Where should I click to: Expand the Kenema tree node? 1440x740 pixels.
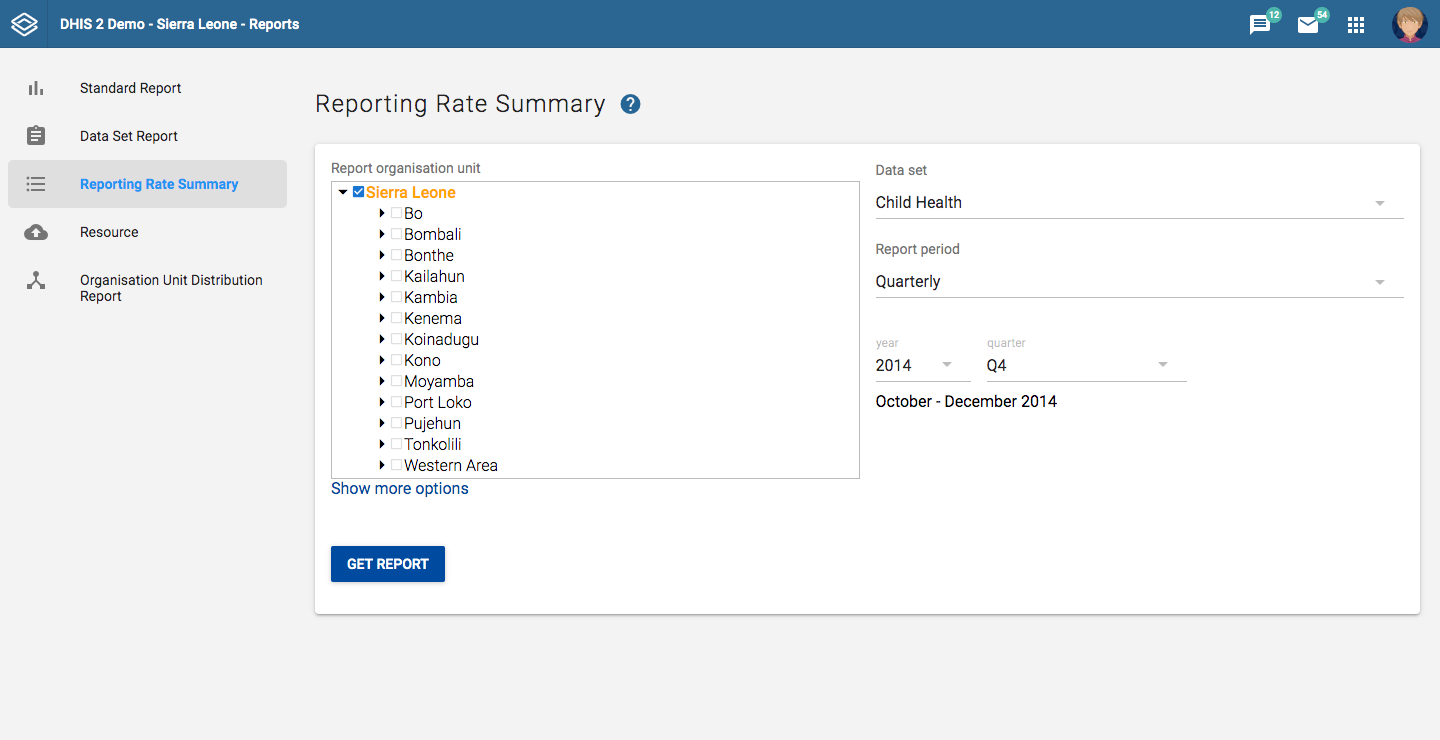coord(382,318)
